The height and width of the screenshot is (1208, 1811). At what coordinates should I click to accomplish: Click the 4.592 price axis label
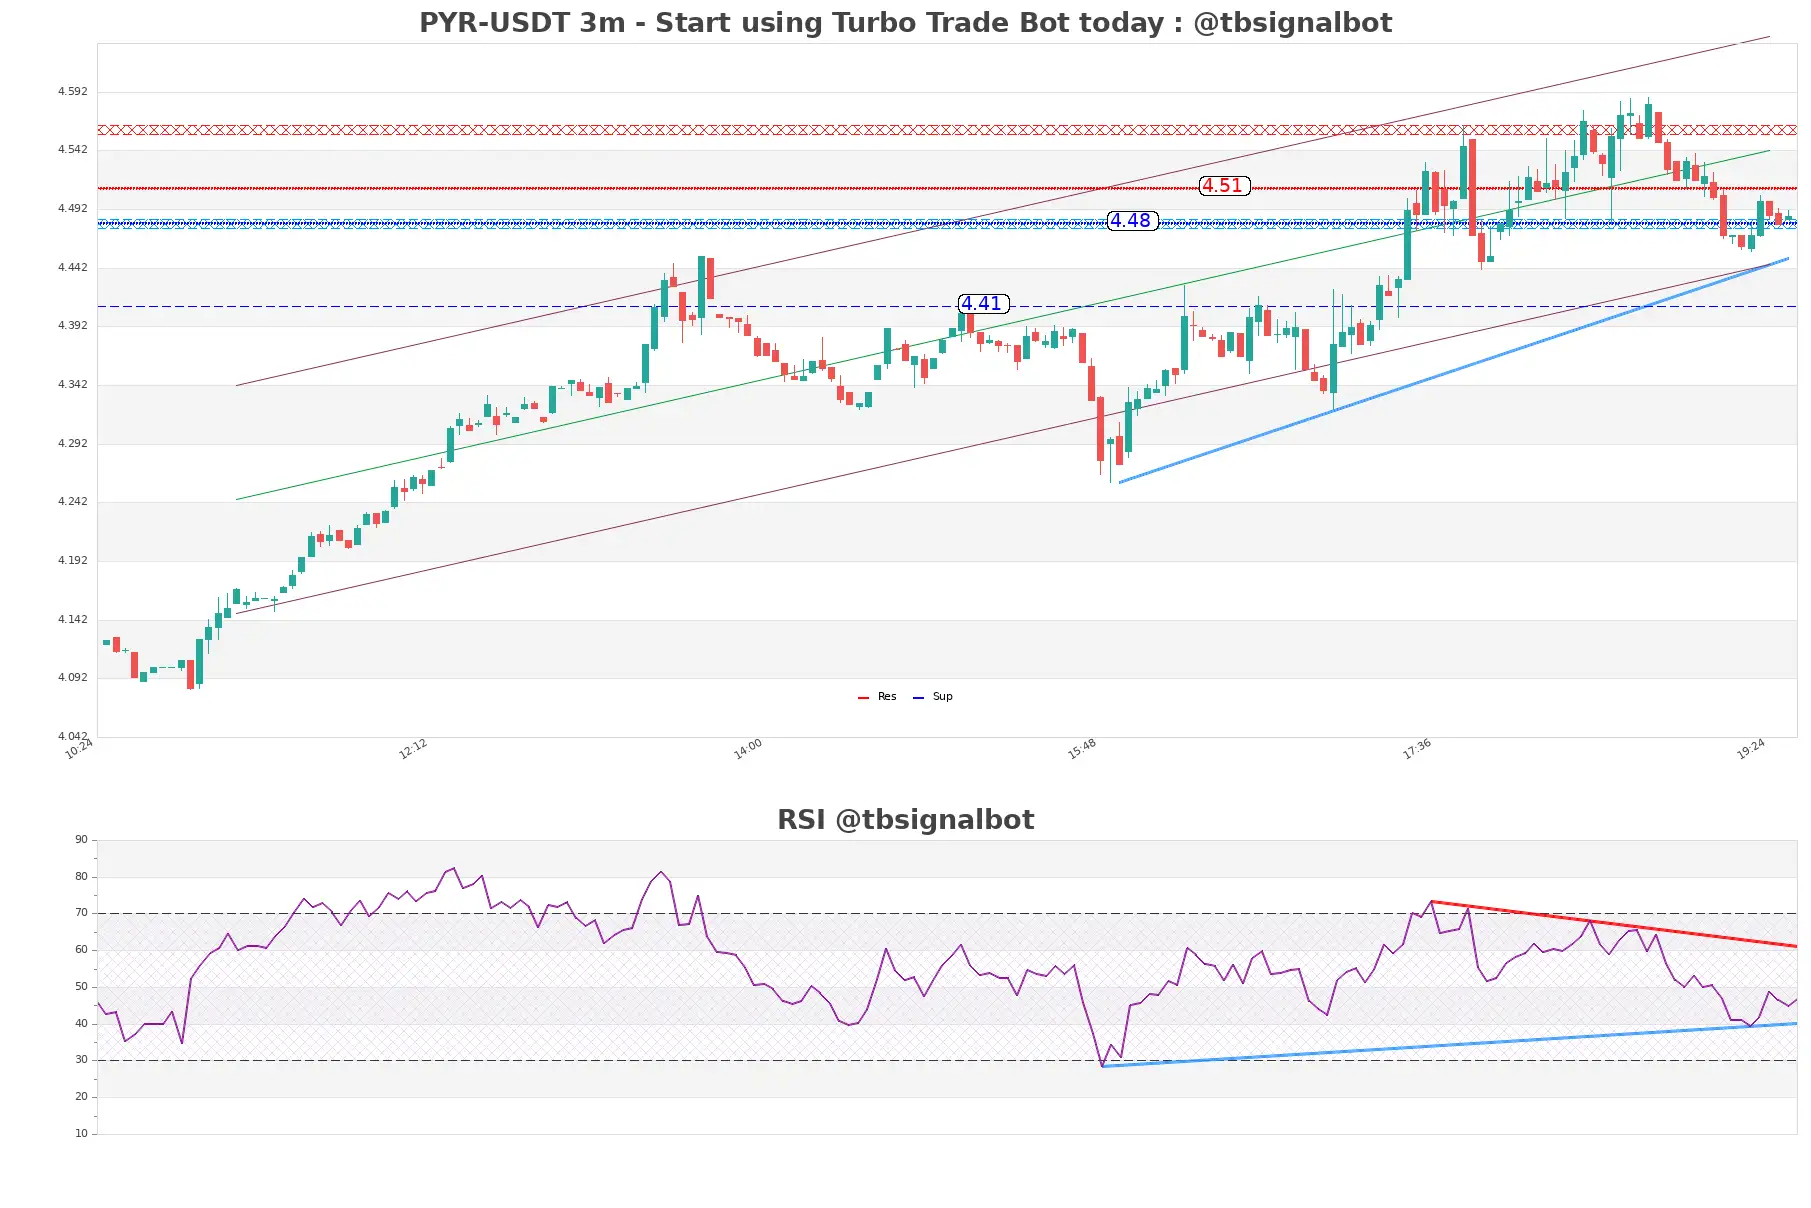click(x=73, y=91)
